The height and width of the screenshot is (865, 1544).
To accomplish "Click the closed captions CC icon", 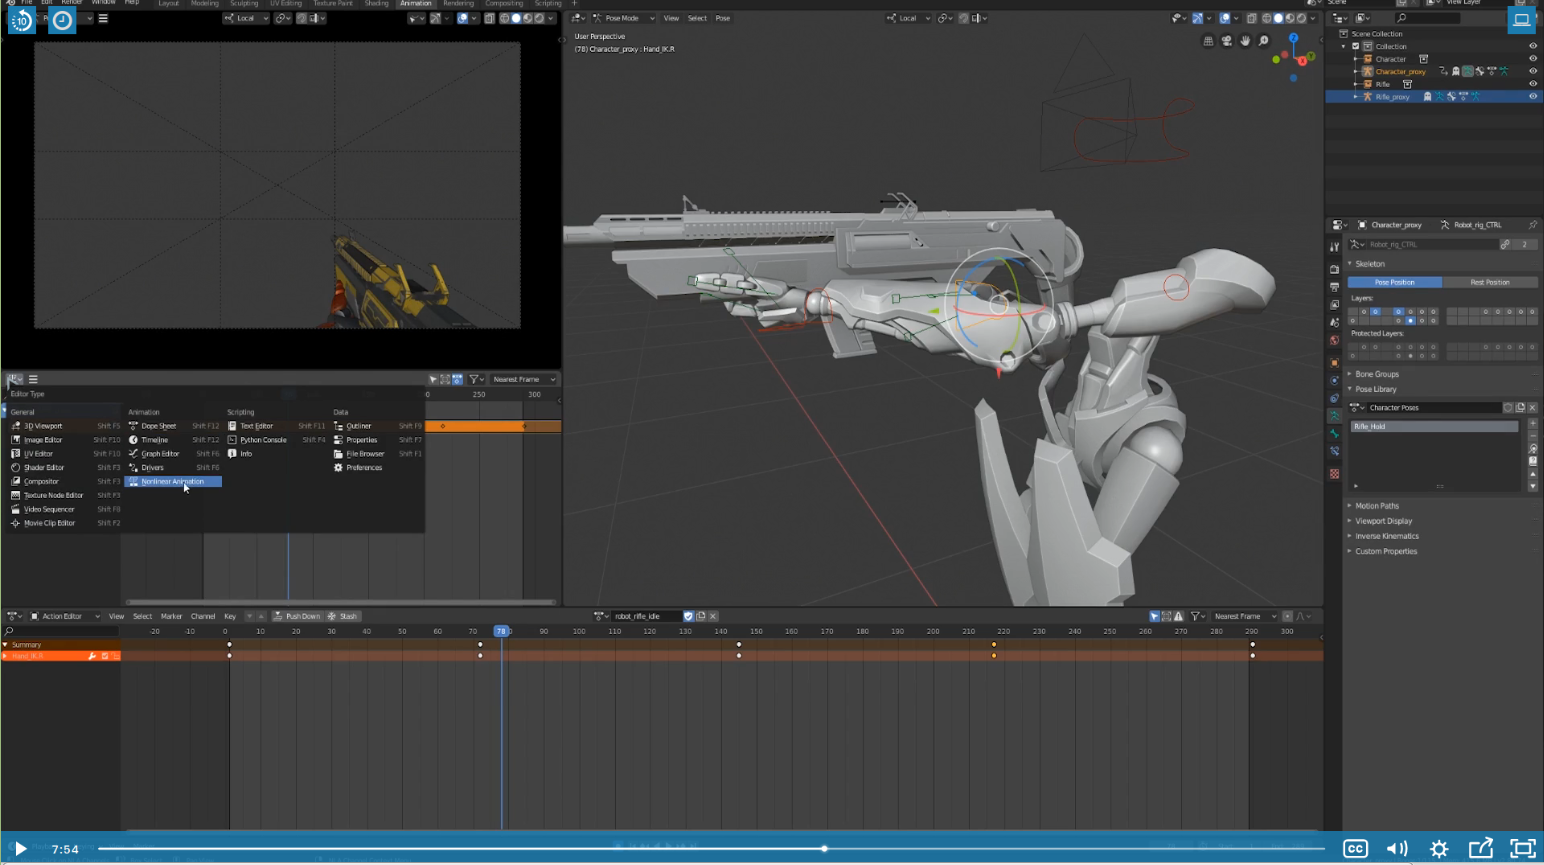I will point(1355,849).
